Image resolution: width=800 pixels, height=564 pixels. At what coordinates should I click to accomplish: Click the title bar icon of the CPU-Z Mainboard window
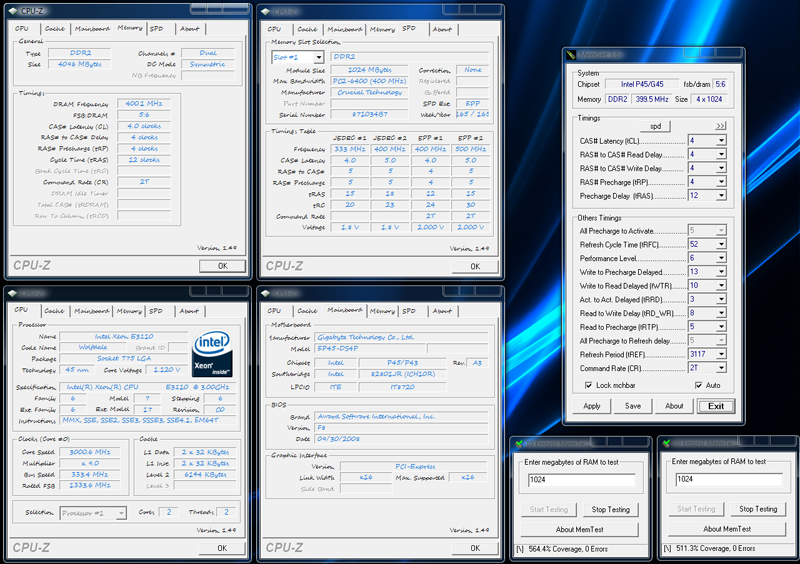pos(265,293)
